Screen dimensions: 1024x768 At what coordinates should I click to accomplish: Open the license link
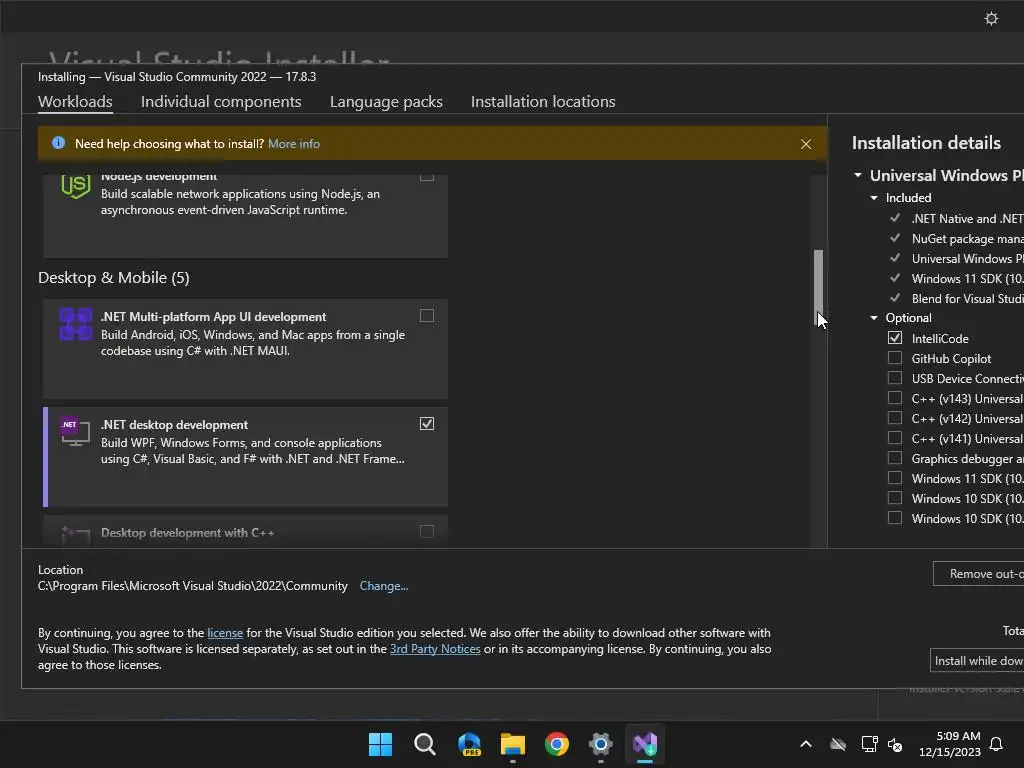coord(225,633)
